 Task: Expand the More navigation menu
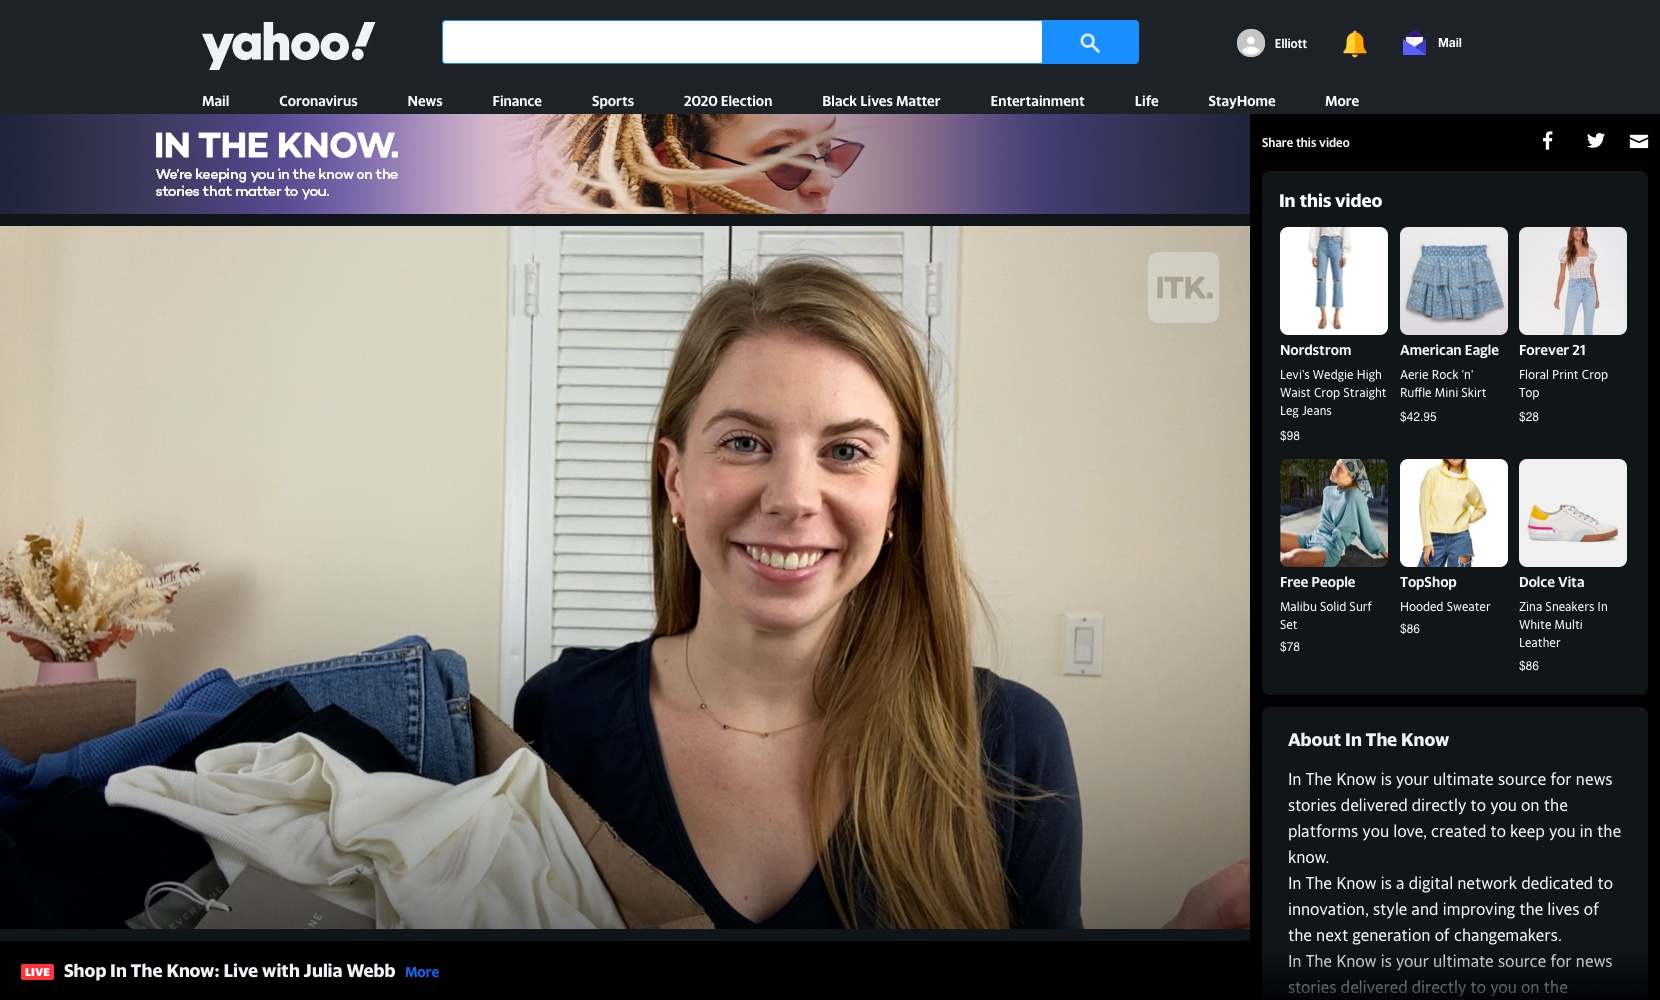pyautogui.click(x=1342, y=101)
